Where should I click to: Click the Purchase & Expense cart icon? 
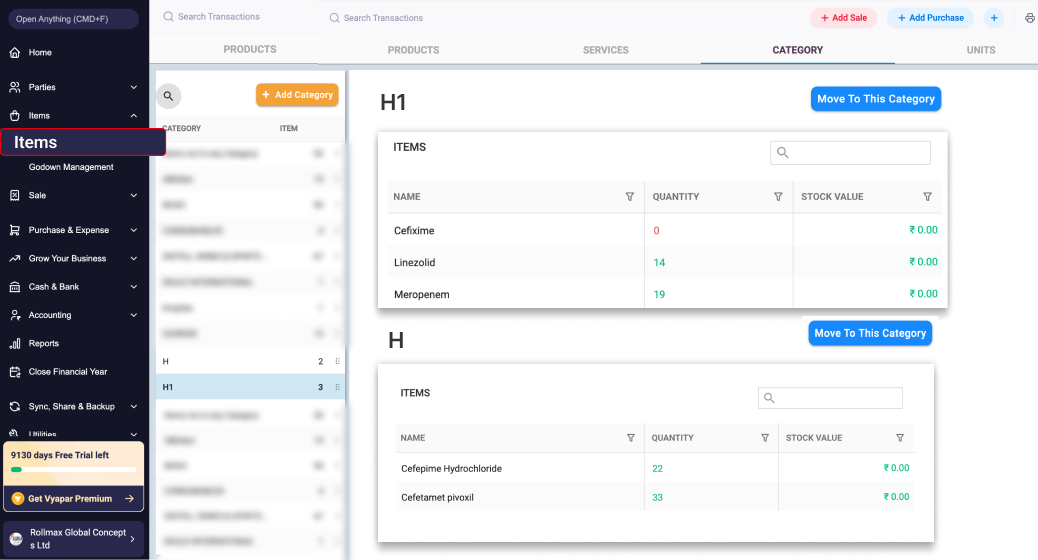pos(15,230)
